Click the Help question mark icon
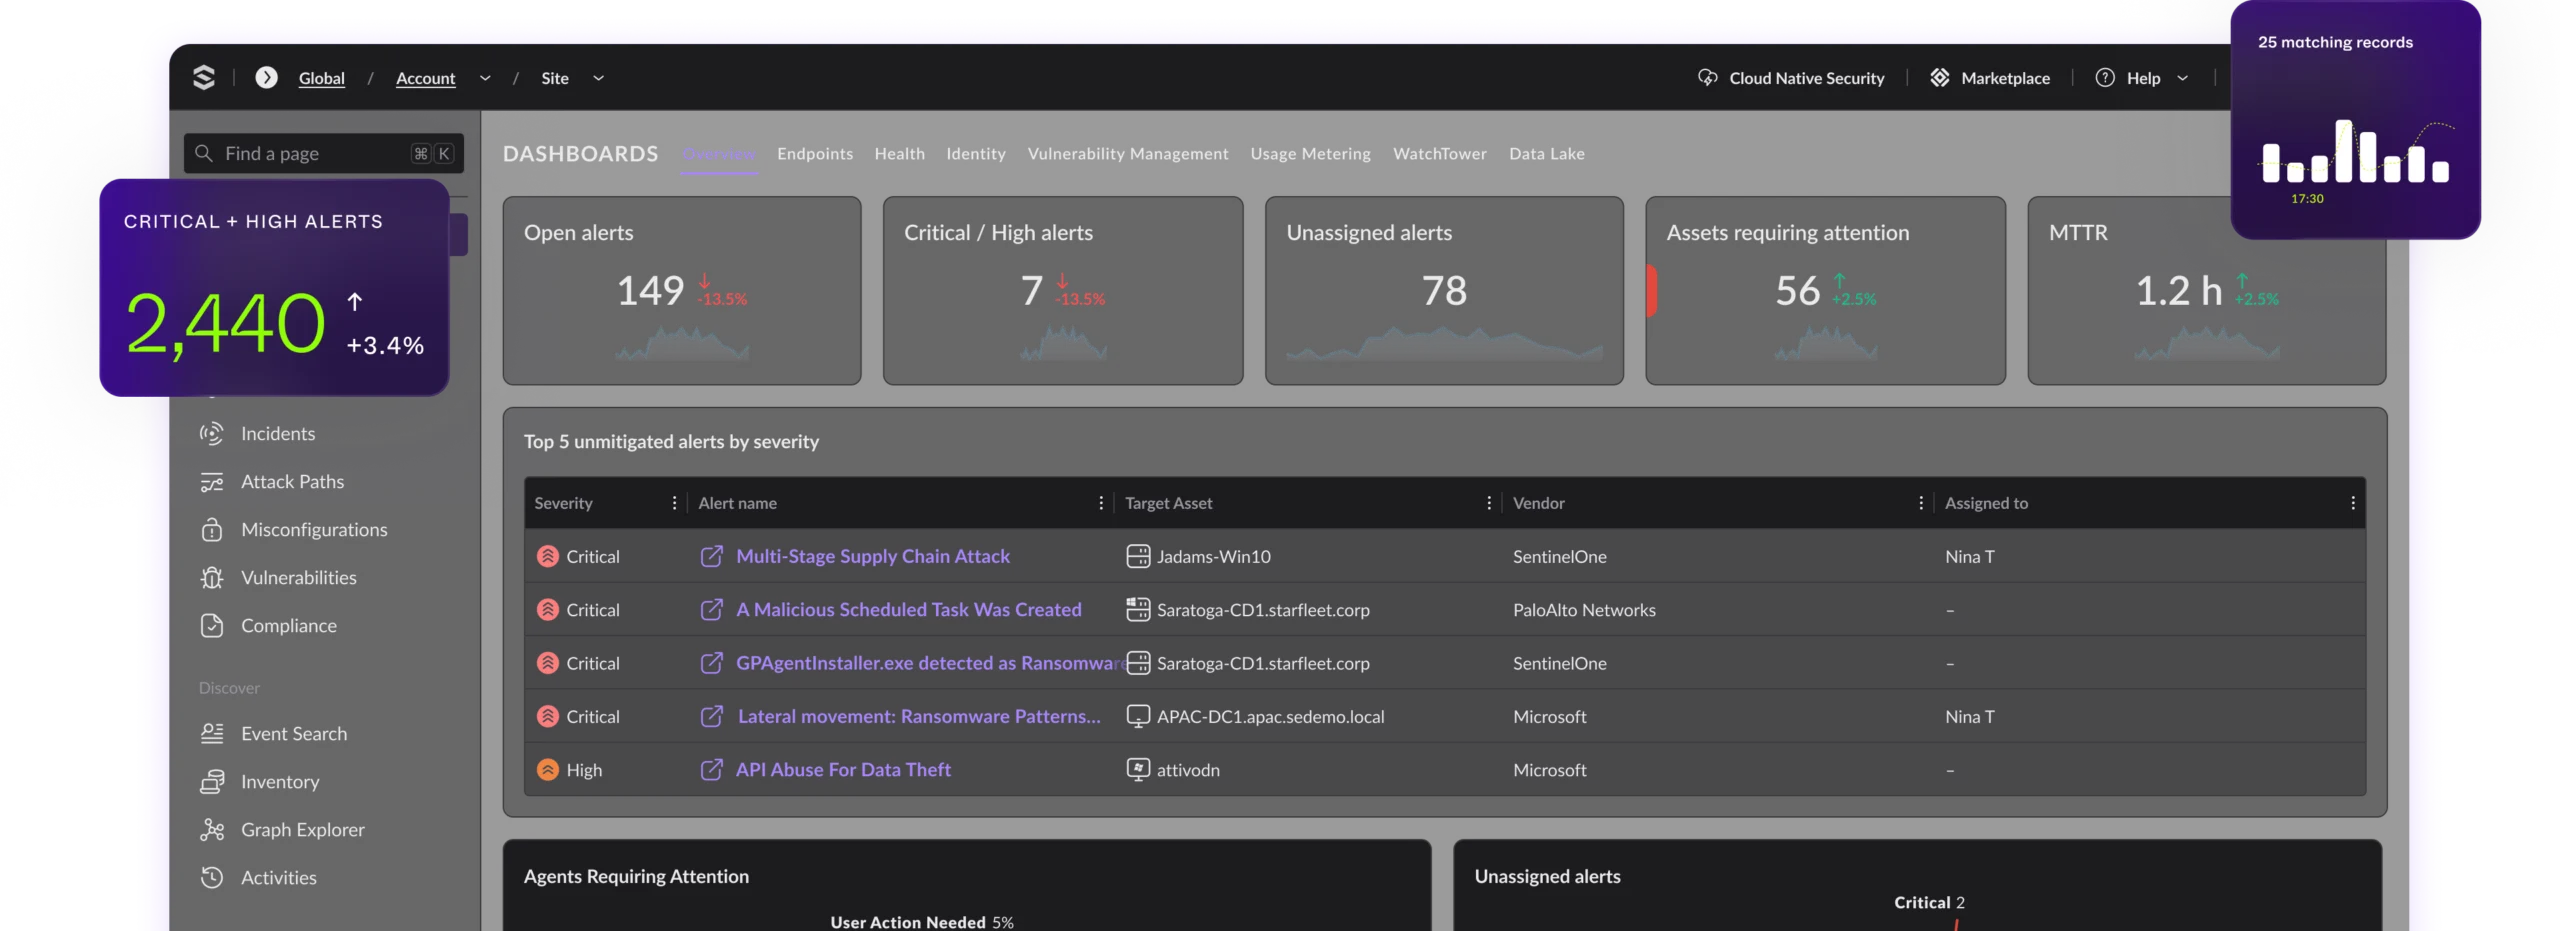The height and width of the screenshot is (931, 2560). (2105, 78)
